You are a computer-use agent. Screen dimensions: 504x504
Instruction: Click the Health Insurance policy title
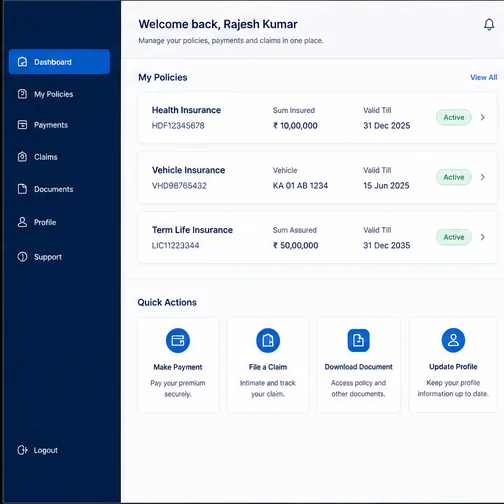(x=186, y=110)
